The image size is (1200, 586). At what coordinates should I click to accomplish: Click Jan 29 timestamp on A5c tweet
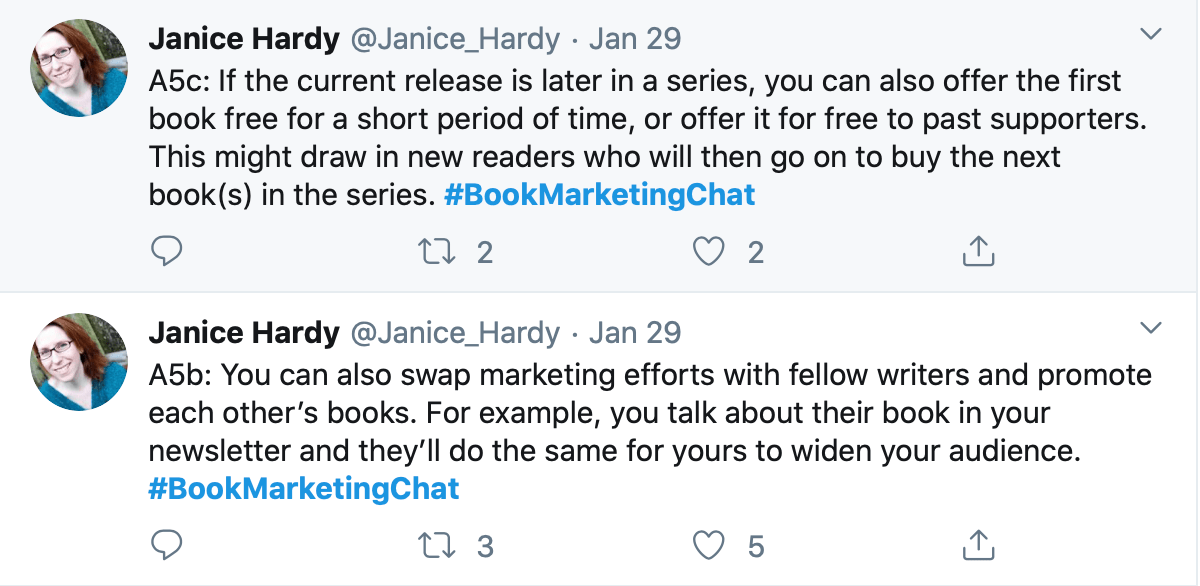click(635, 39)
